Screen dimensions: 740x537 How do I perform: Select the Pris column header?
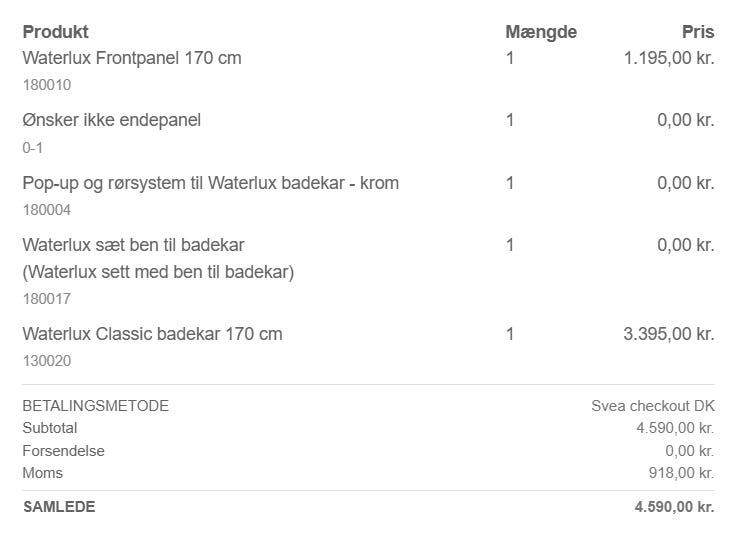697,32
